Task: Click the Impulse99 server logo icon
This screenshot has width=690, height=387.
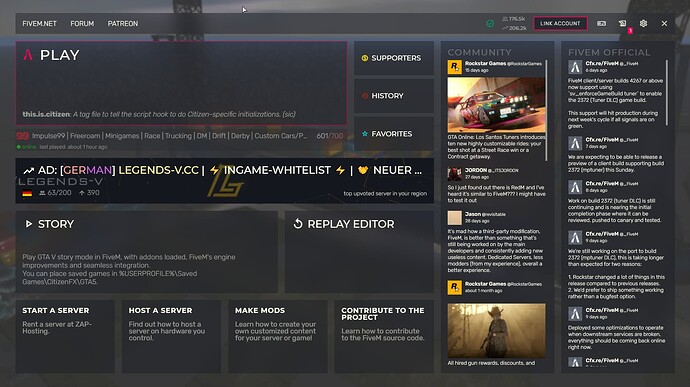Action: coord(22,136)
